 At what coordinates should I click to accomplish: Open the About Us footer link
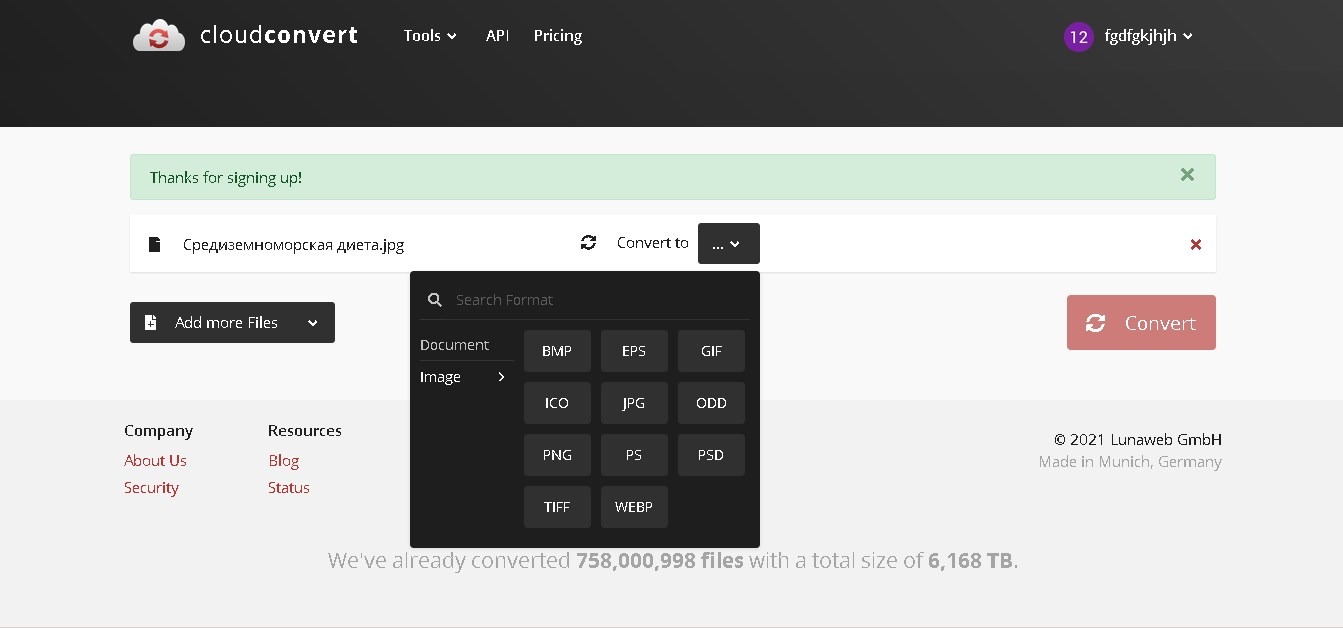coord(155,460)
